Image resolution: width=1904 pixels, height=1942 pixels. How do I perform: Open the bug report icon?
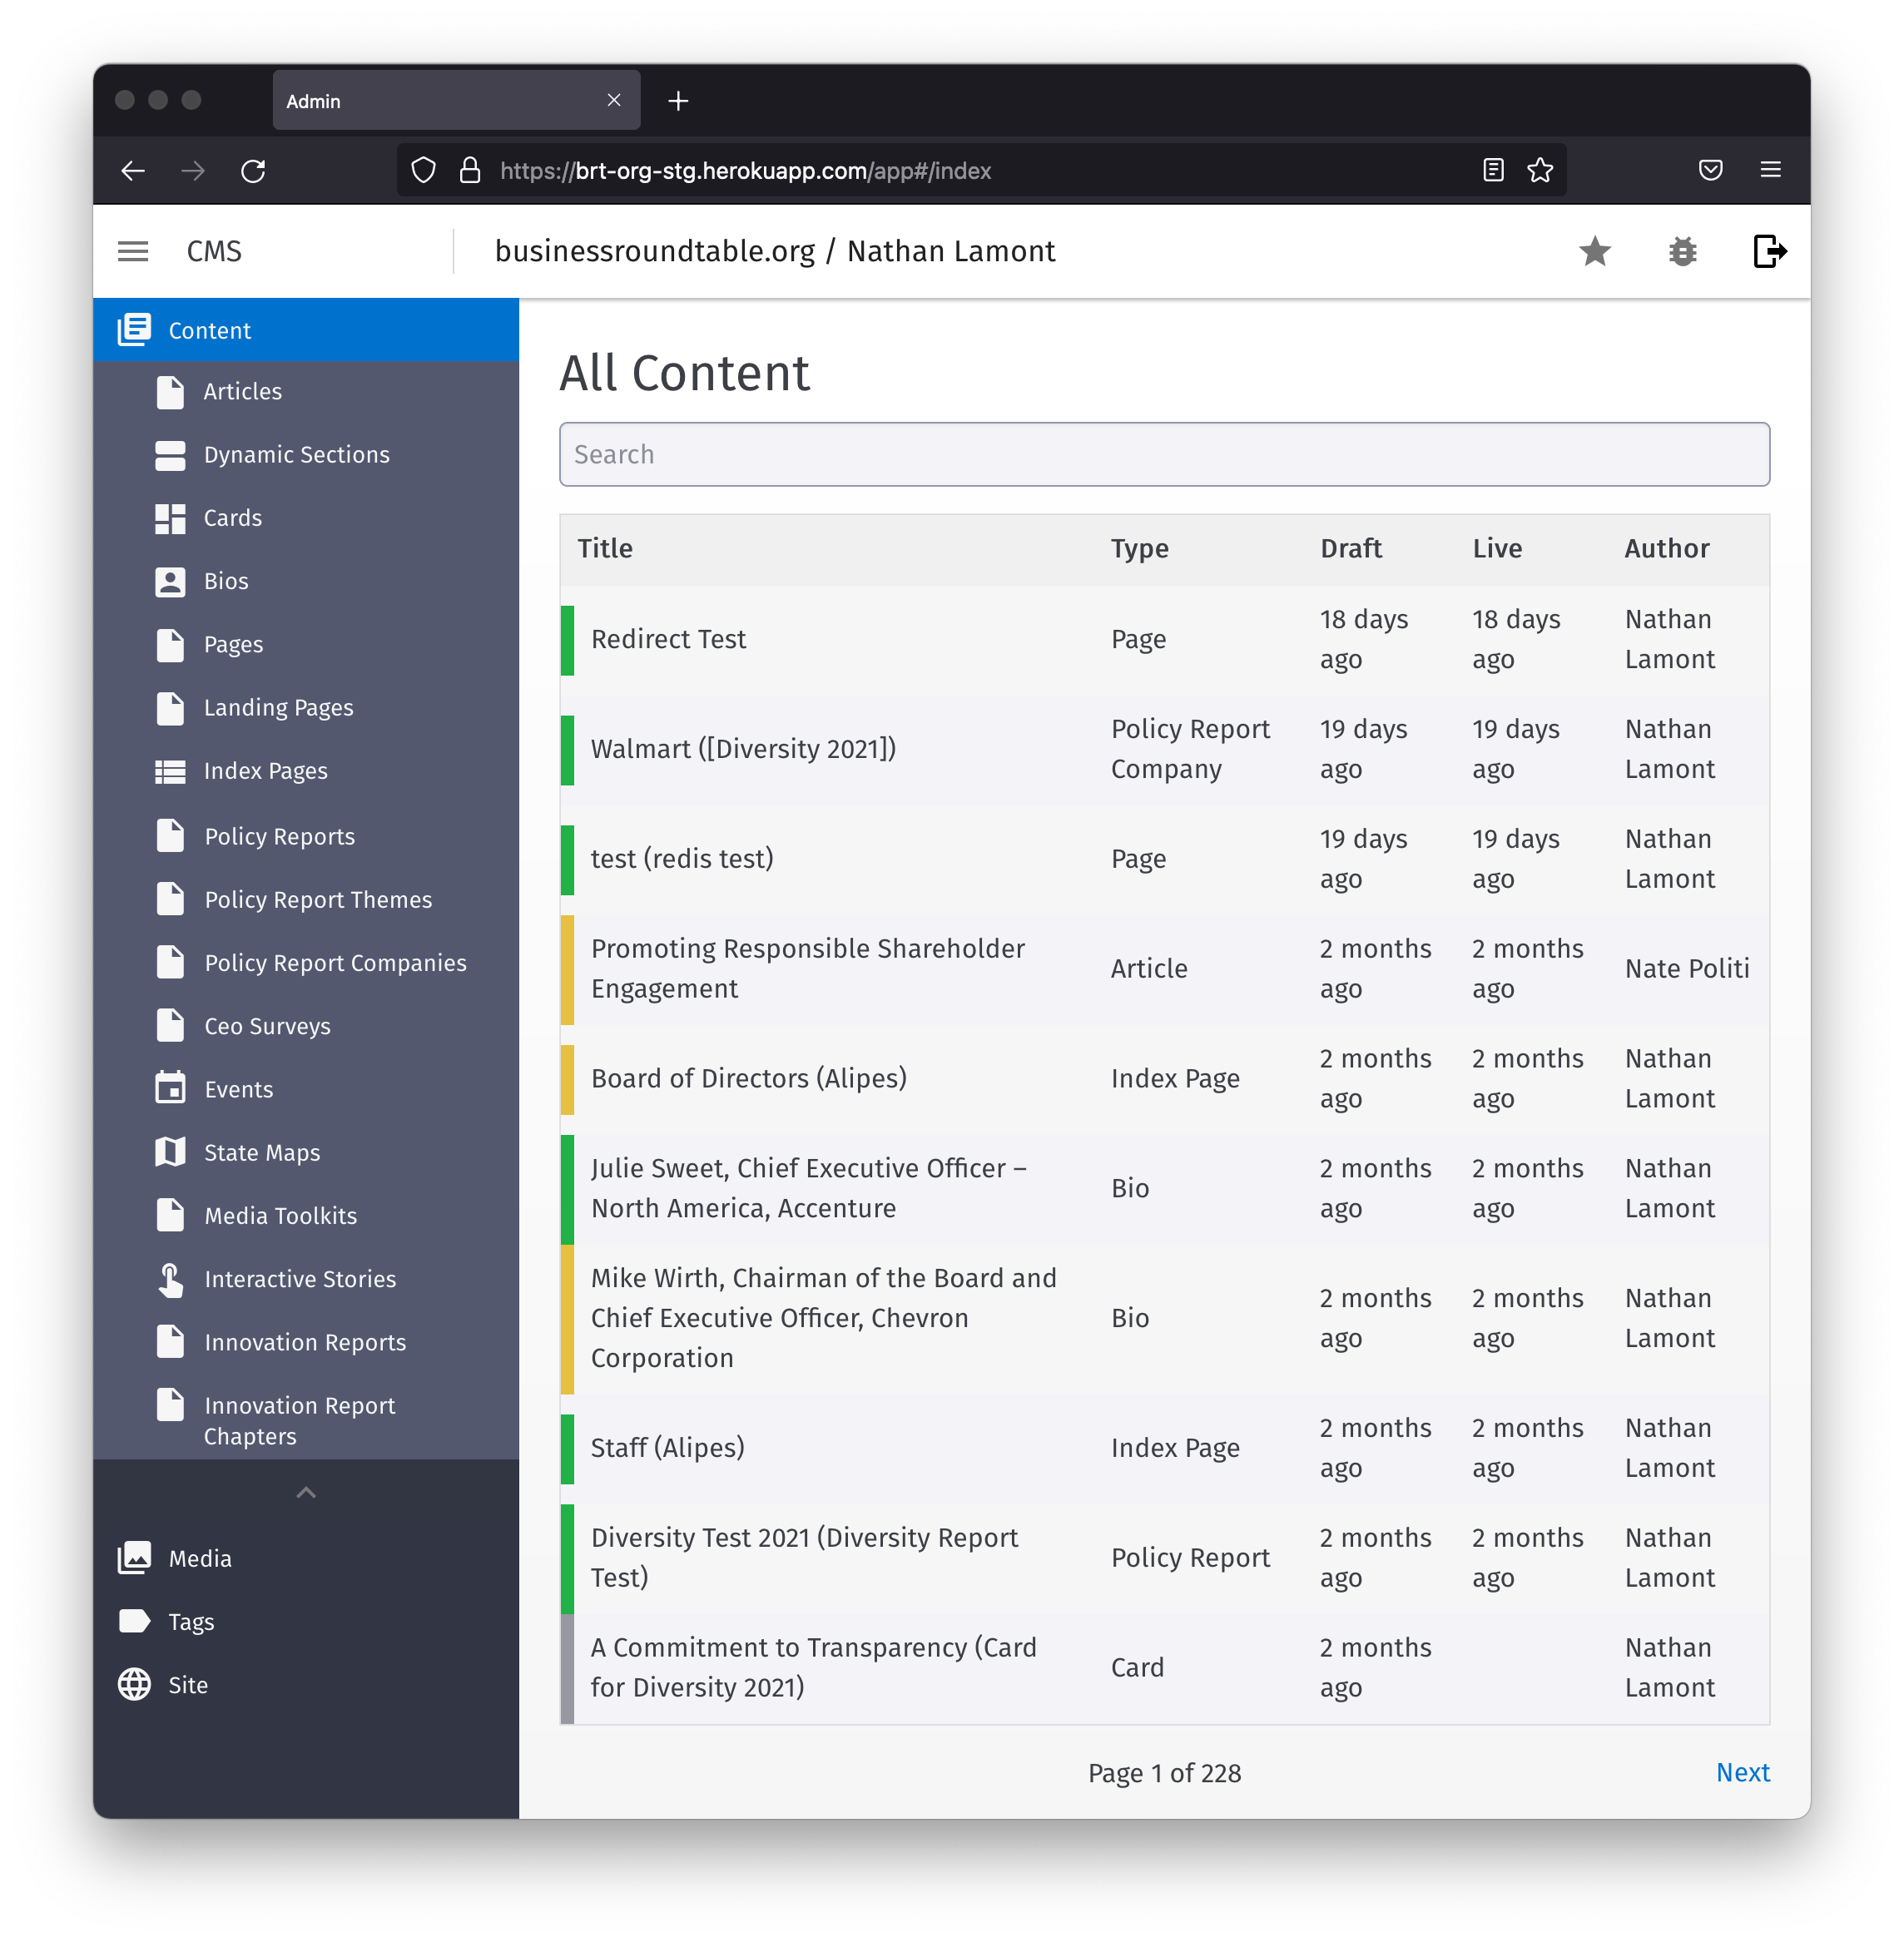point(1682,251)
